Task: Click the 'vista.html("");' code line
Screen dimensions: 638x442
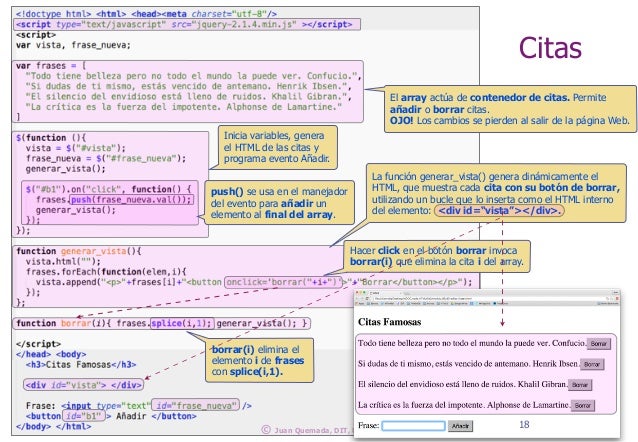Action: click(63, 261)
